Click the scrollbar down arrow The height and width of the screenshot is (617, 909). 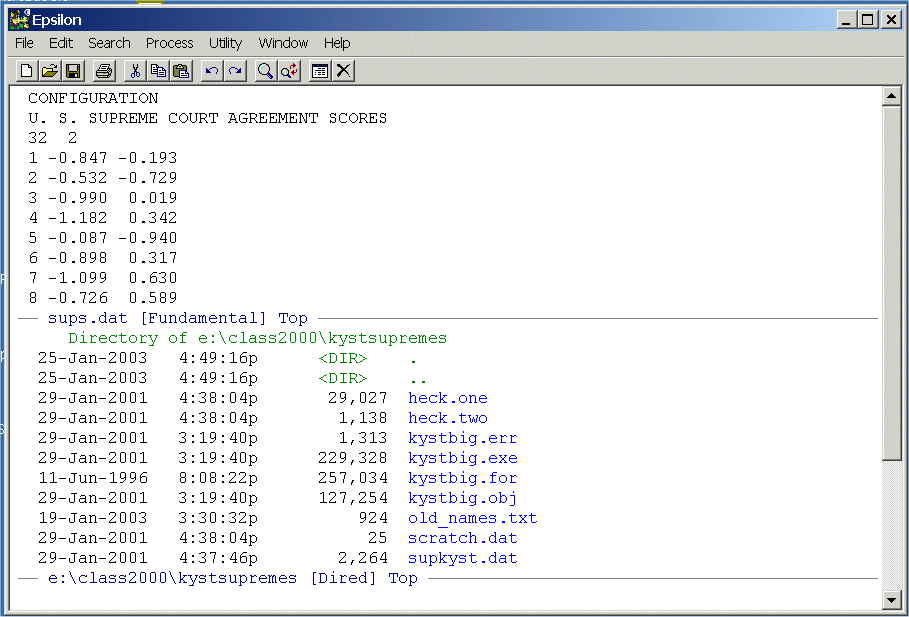[x=892, y=599]
